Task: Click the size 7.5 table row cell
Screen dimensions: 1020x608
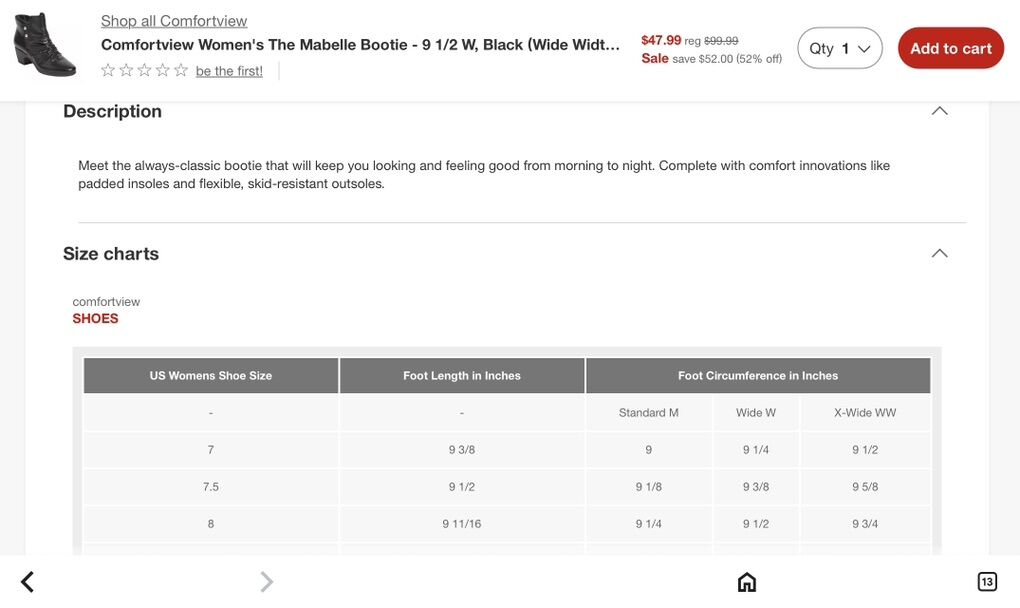Action: point(211,487)
